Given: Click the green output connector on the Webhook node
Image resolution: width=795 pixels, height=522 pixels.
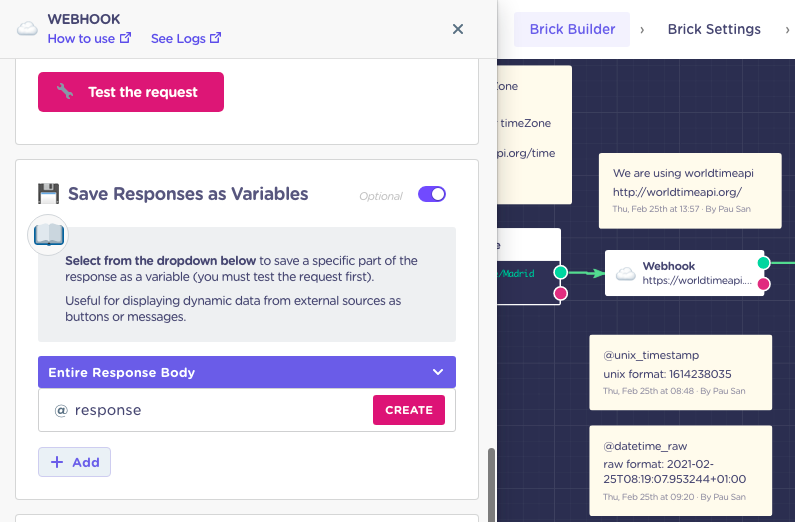Looking at the screenshot, I should pos(764,263).
